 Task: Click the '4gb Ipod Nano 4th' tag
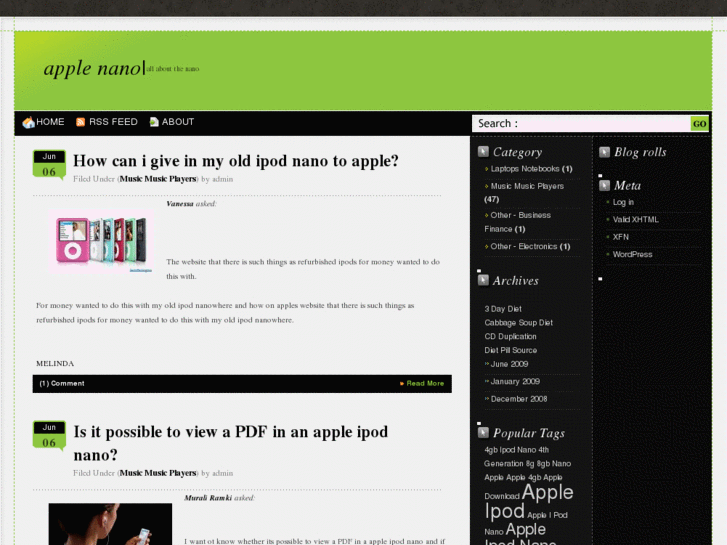click(517, 450)
